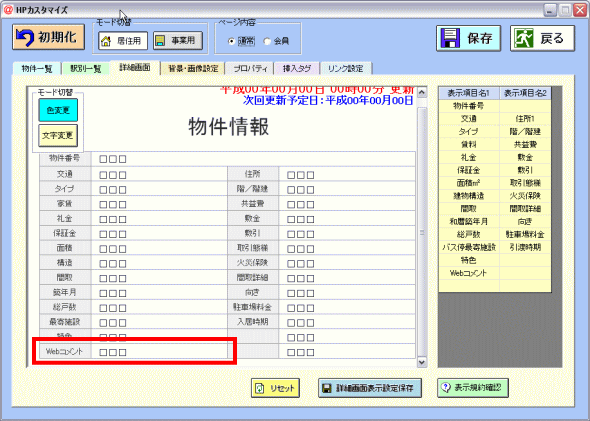The height and width of the screenshot is (421, 590).
Task: Click the preview scrollbar down arrow
Action: 422,362
